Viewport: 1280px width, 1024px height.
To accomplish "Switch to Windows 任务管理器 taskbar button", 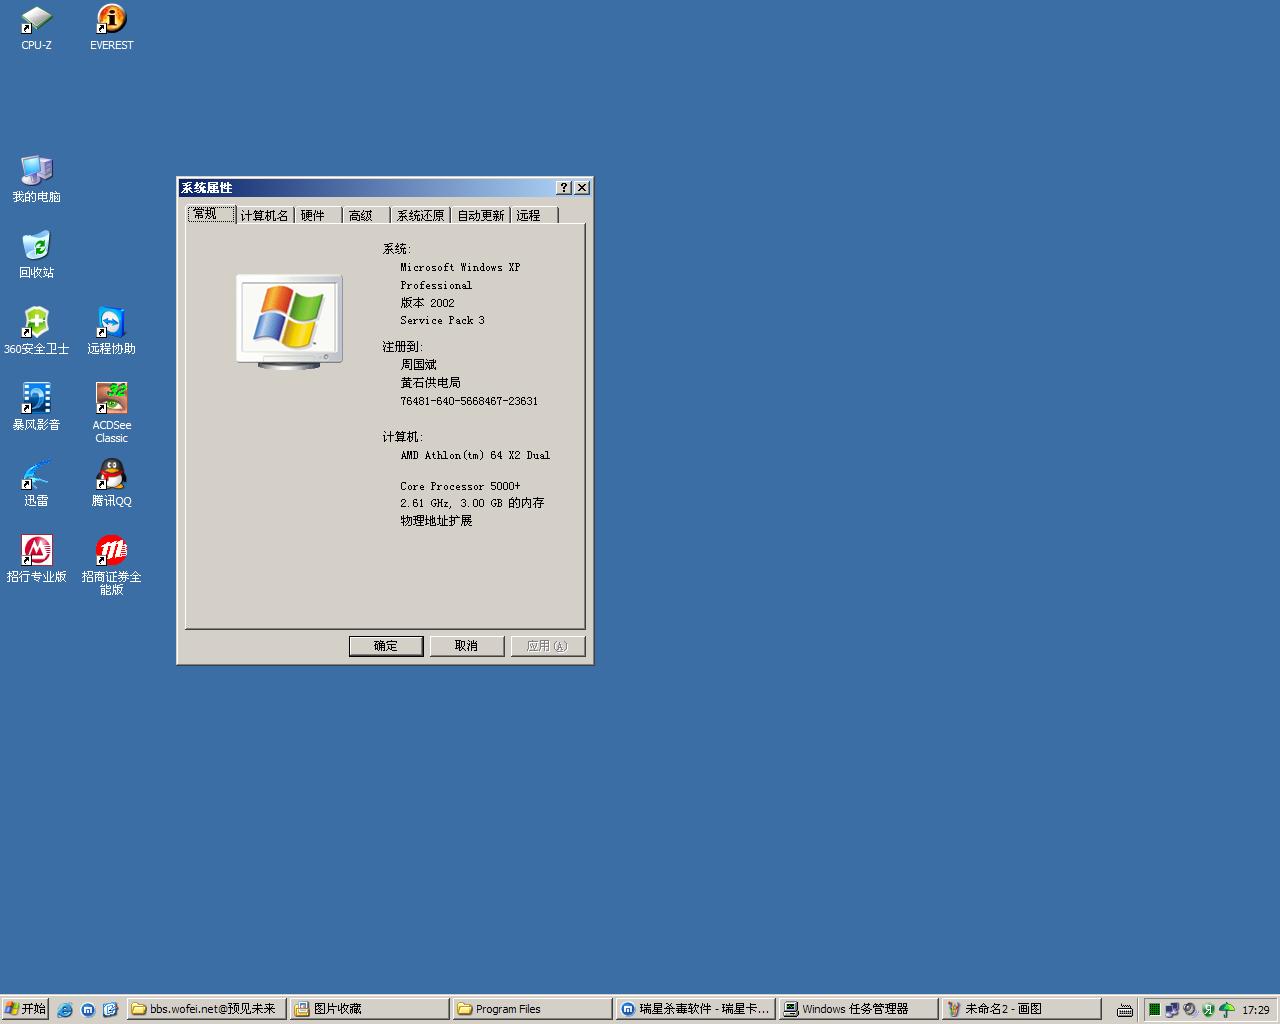I will point(859,1009).
